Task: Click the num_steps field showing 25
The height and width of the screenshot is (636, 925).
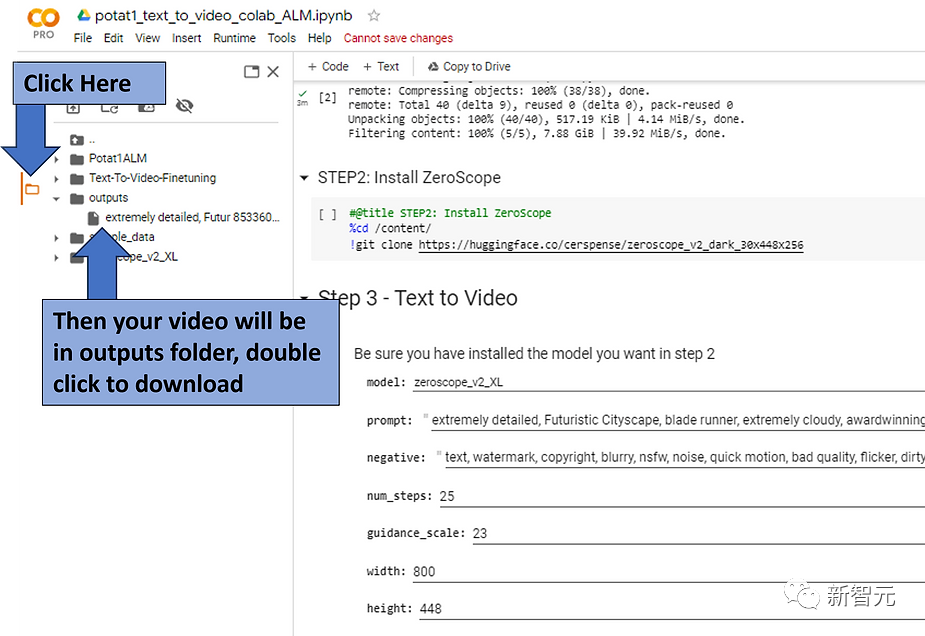Action: point(682,496)
